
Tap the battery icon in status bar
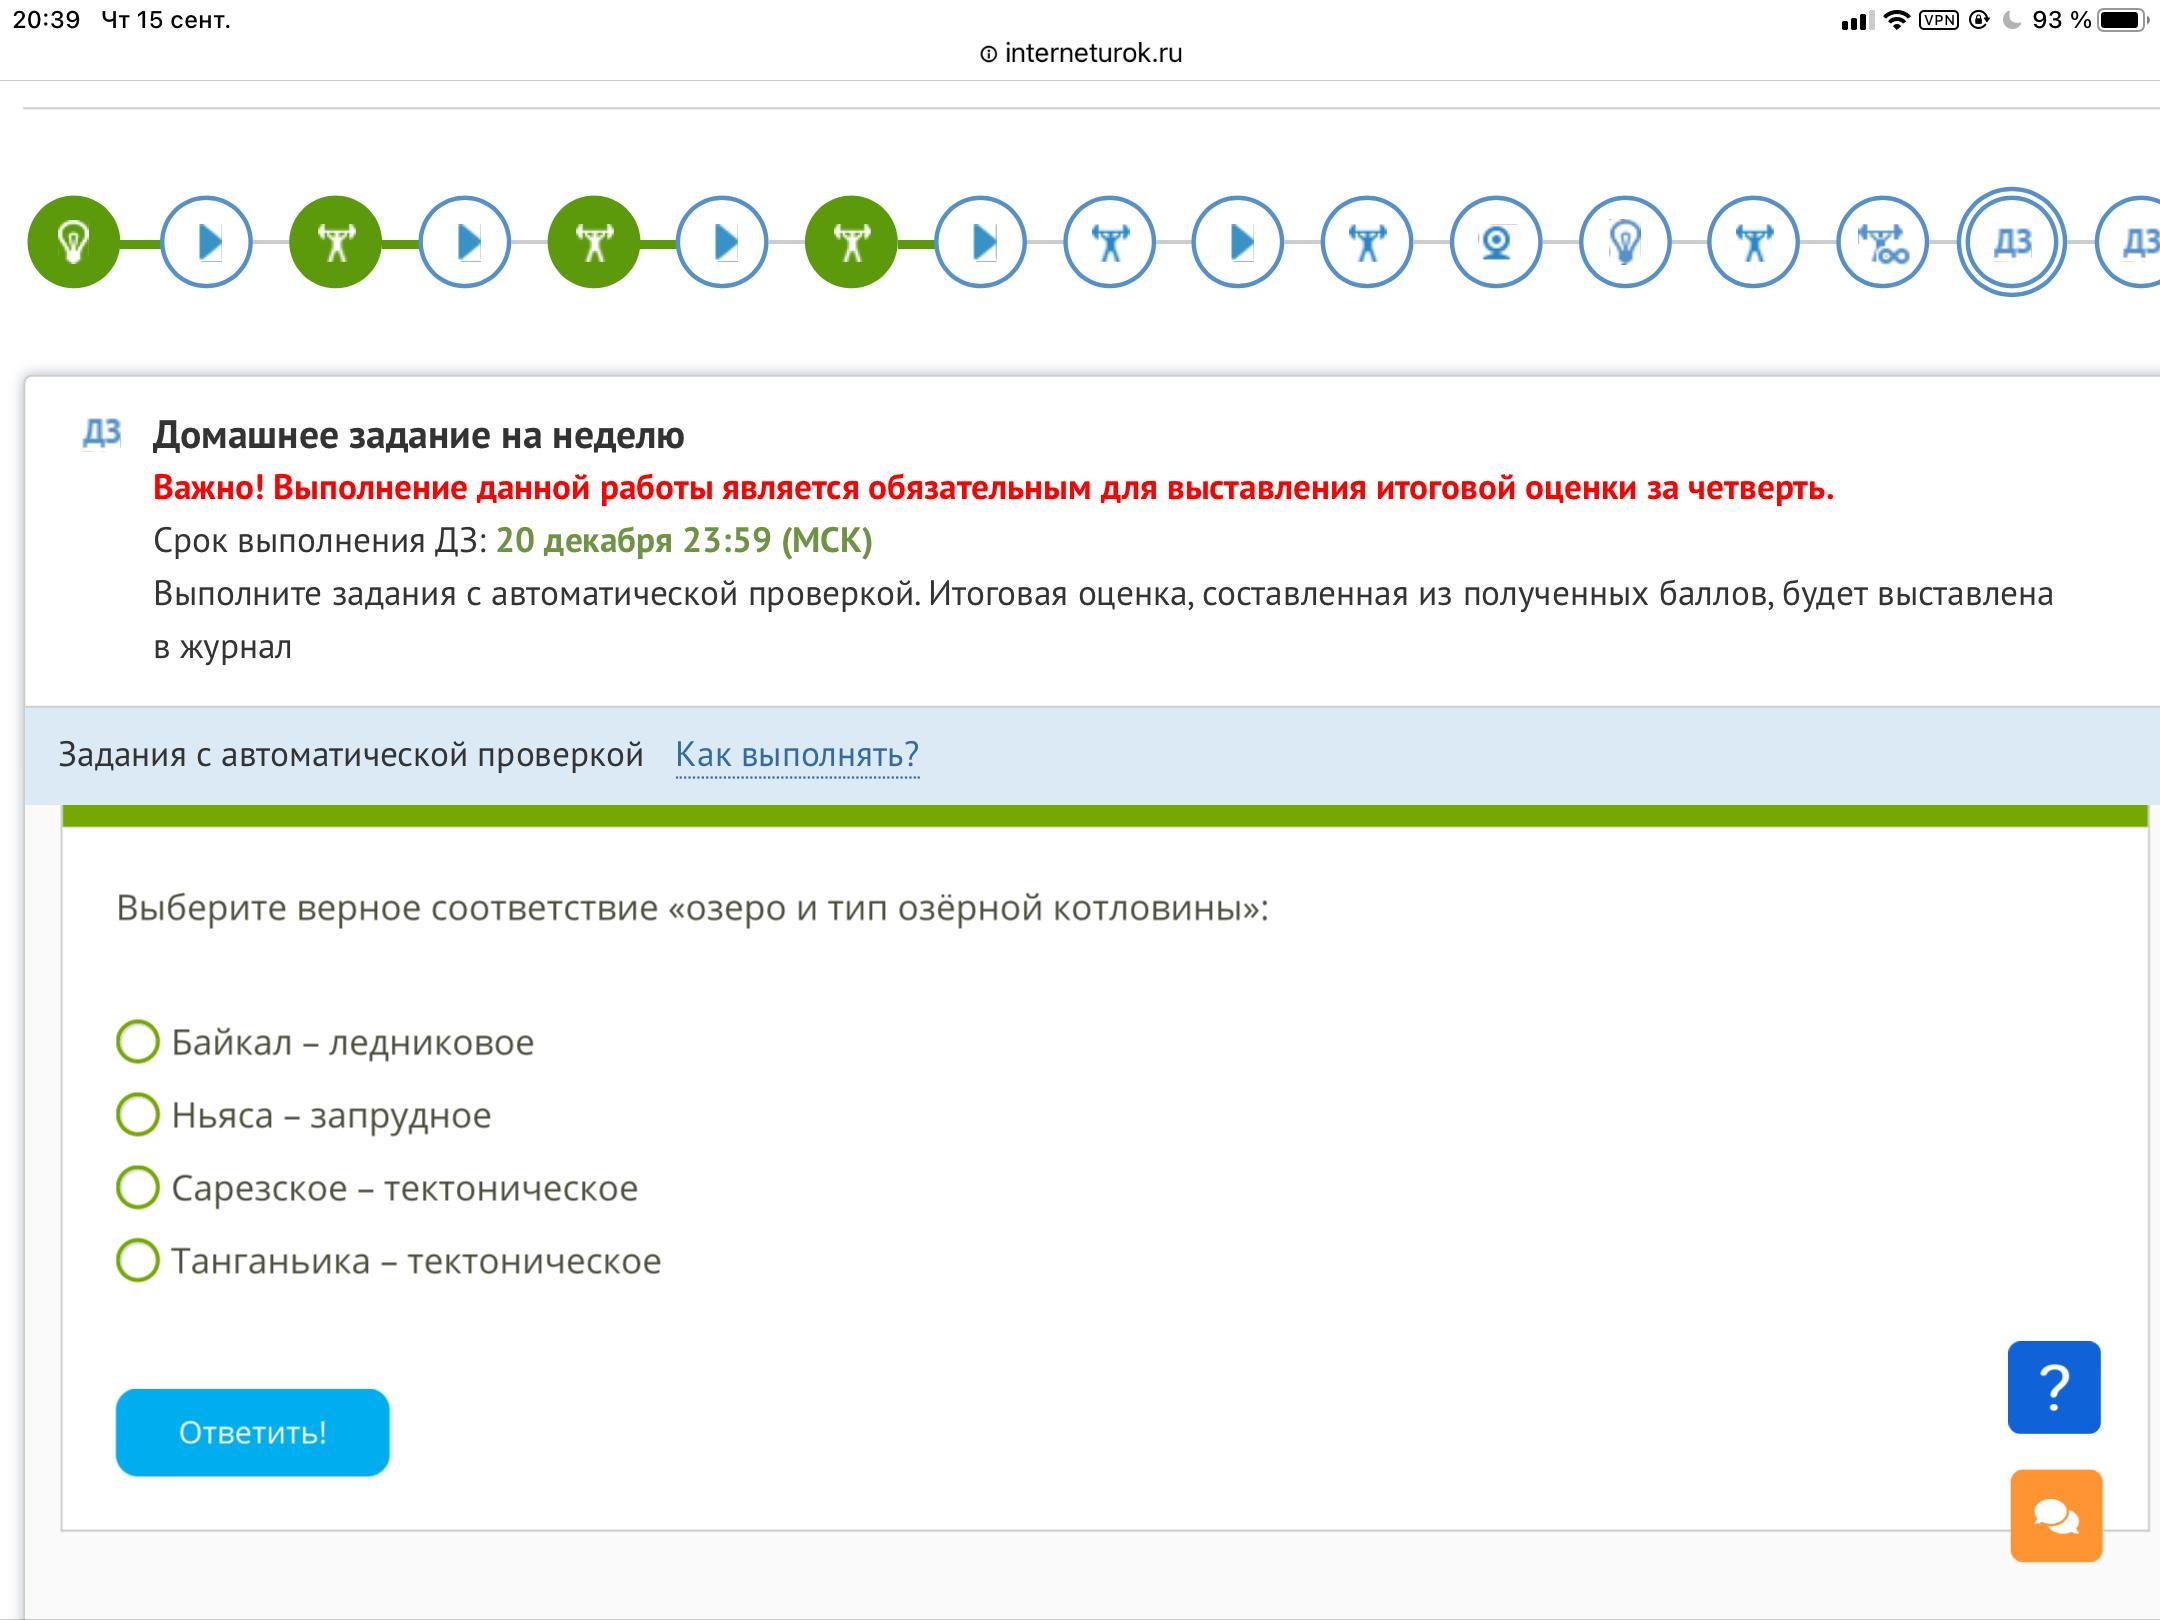pyautogui.click(x=2123, y=20)
